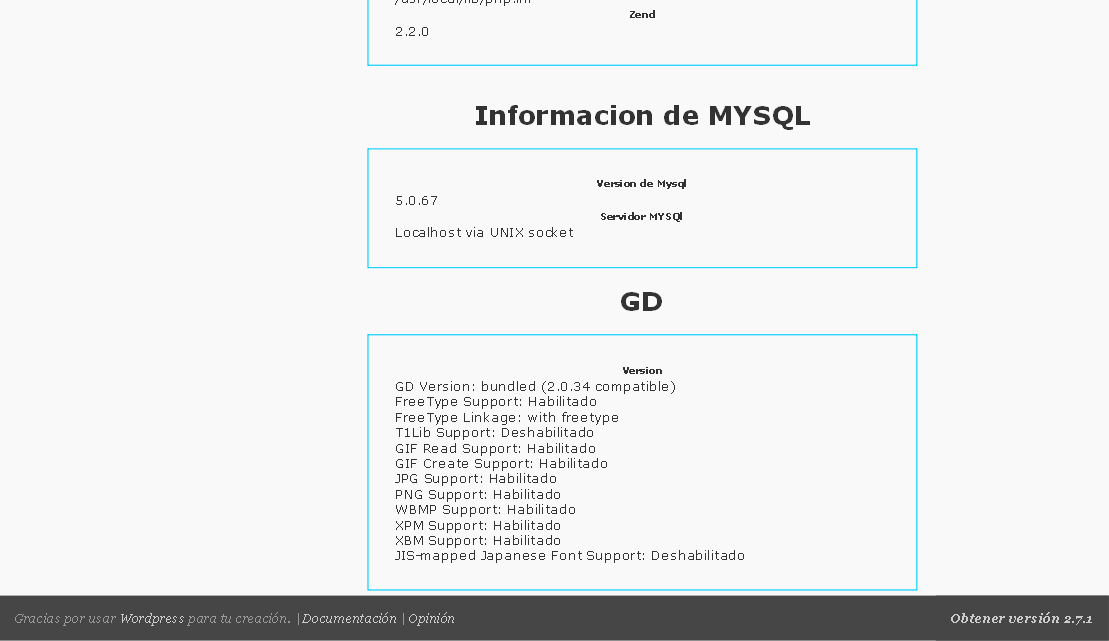
Task: Select 'GIF Create Support: Habilitado' line
Action: [x=501, y=463]
